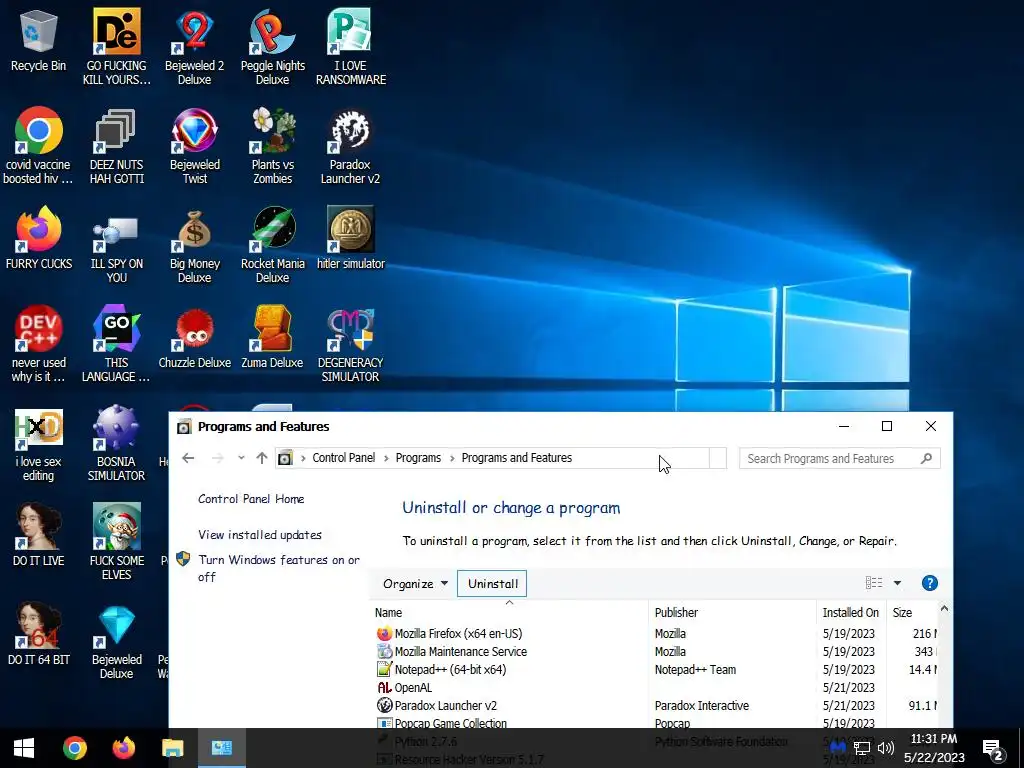Open File Explorer from the taskbar
This screenshot has width=1024, height=768.
click(173, 748)
